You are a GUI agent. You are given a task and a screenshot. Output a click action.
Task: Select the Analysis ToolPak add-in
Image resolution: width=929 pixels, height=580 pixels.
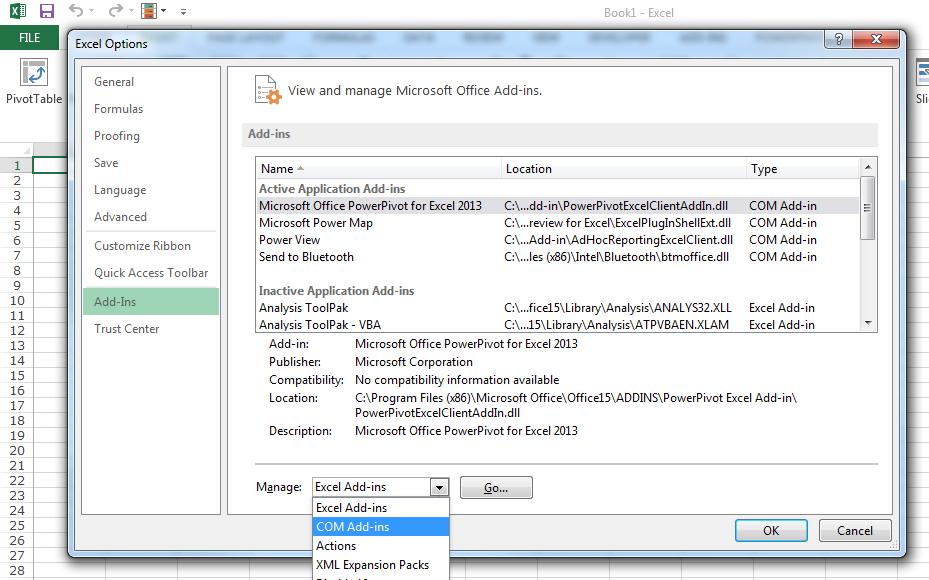click(558, 308)
